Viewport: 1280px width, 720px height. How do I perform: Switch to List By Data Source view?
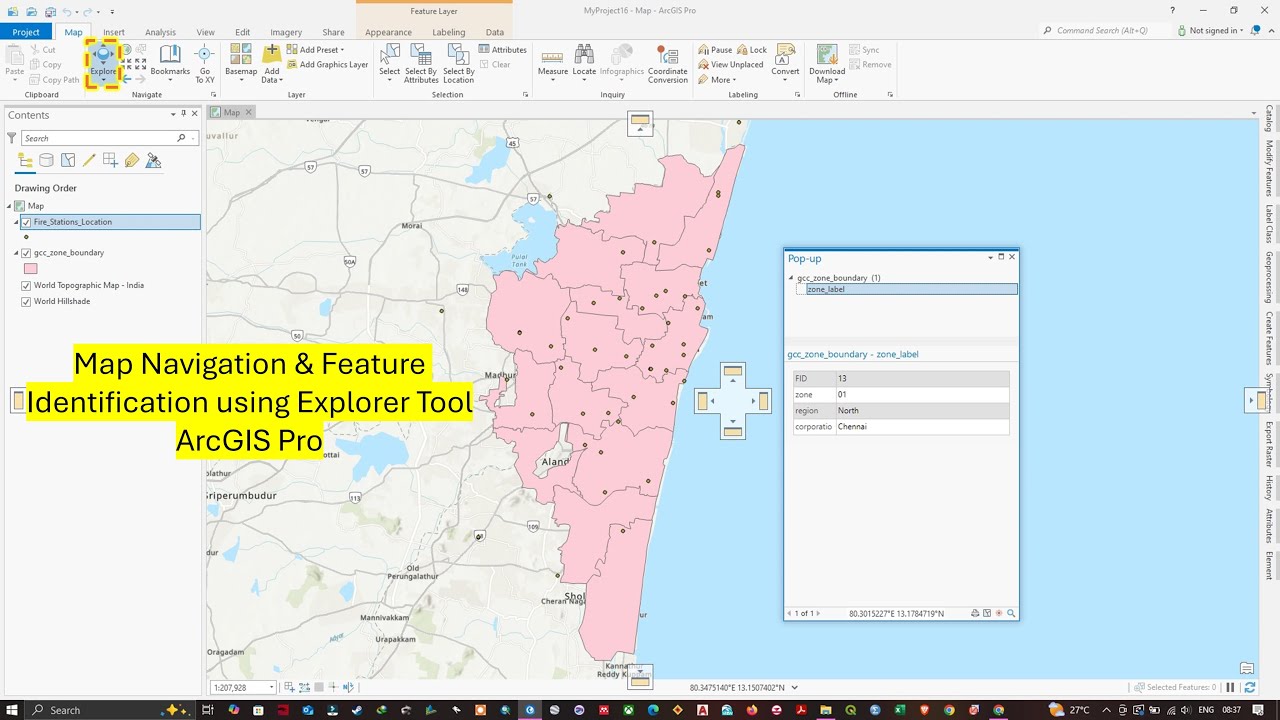point(46,160)
